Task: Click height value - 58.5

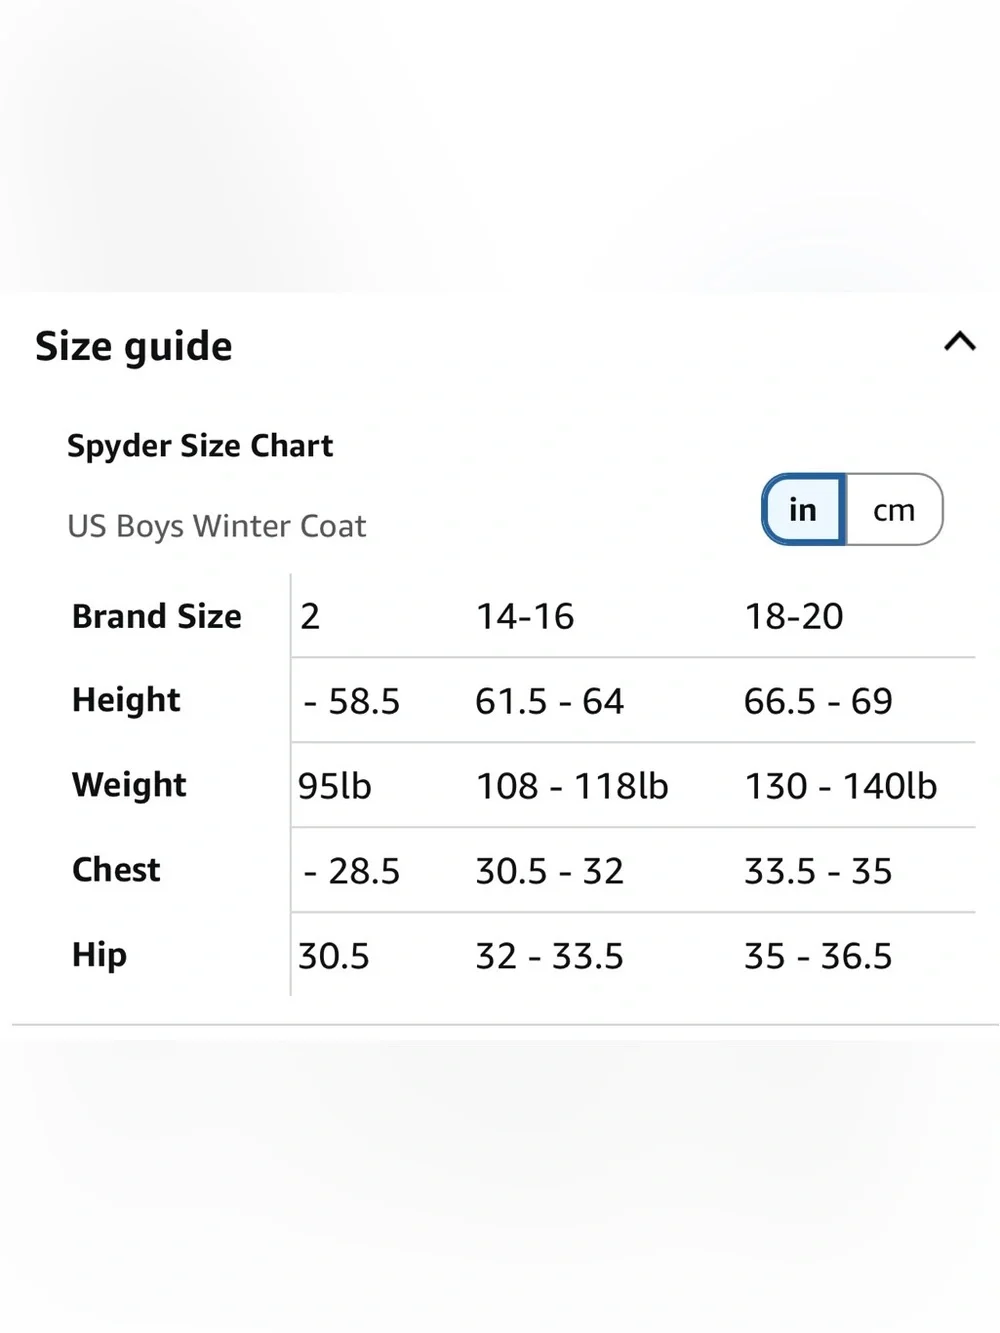Action: pos(351,702)
